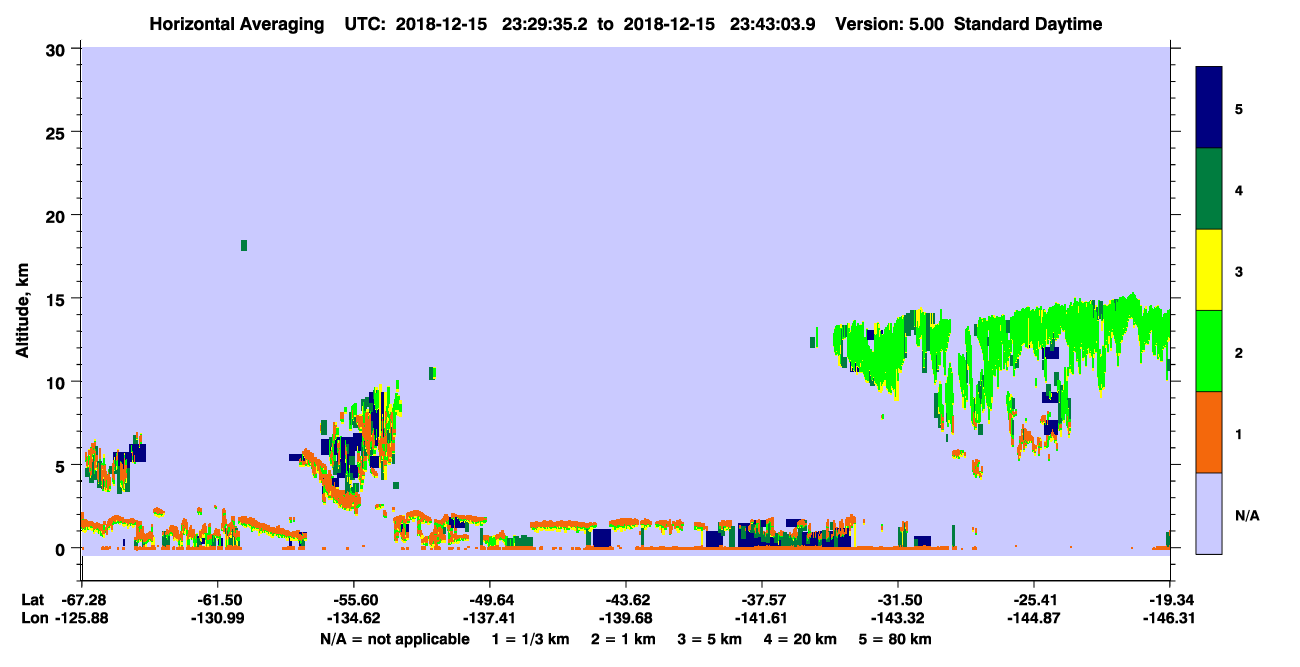1300x667 pixels.
Task: Click the latitude value '-25.41'
Action: [1034, 600]
